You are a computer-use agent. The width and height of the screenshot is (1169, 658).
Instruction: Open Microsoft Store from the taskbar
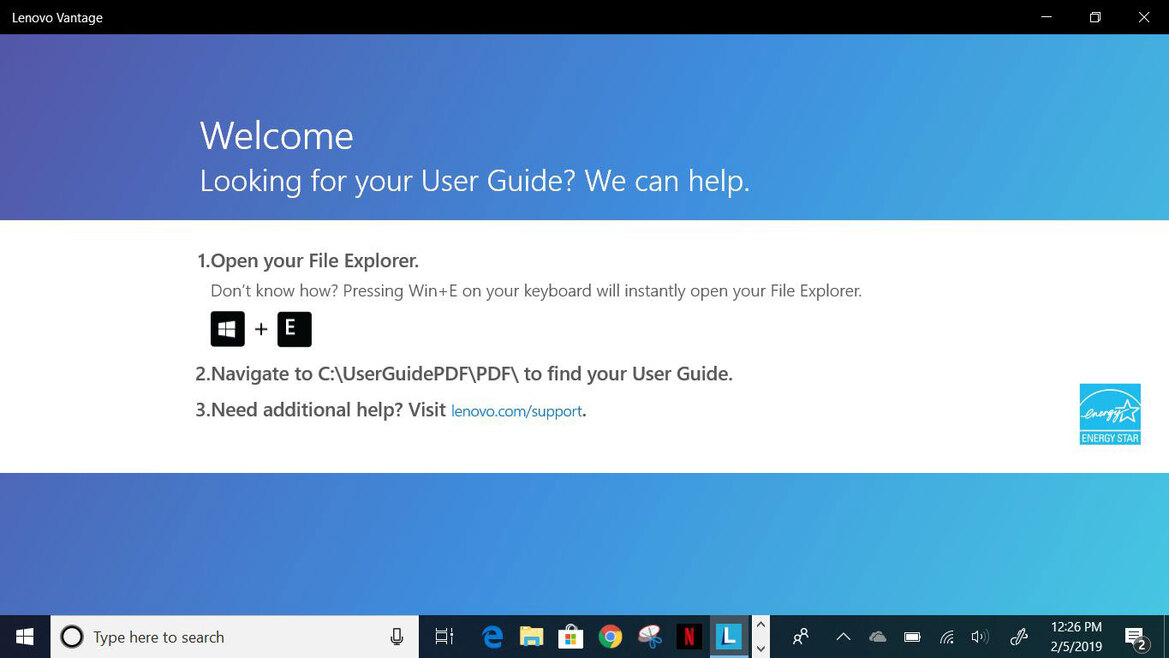570,636
